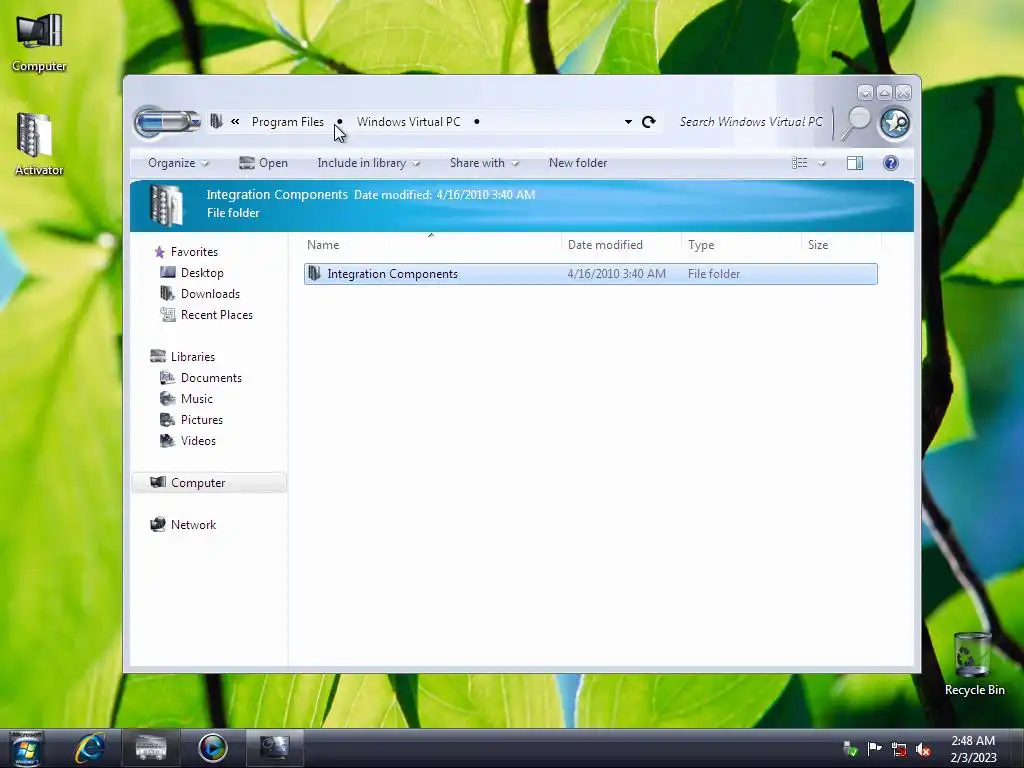
Task: Minimize the Explorer window
Action: (x=865, y=93)
